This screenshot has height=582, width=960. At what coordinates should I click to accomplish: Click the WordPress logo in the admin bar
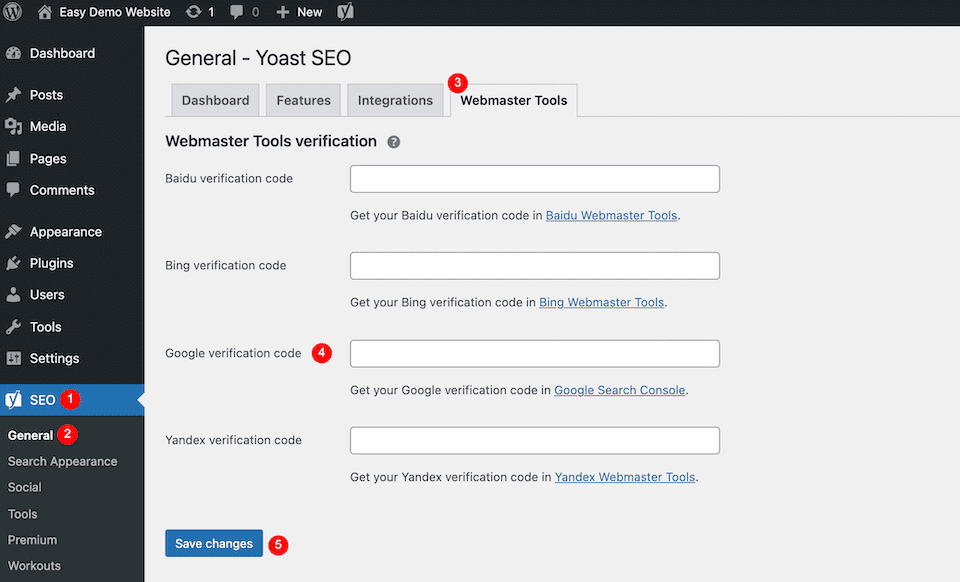(x=11, y=12)
